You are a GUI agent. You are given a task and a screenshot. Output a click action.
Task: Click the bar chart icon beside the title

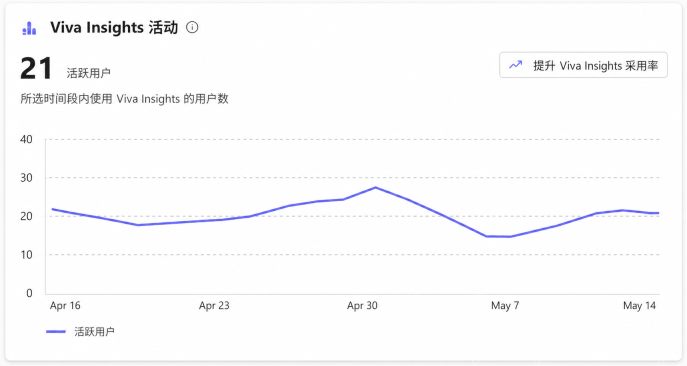pyautogui.click(x=29, y=28)
